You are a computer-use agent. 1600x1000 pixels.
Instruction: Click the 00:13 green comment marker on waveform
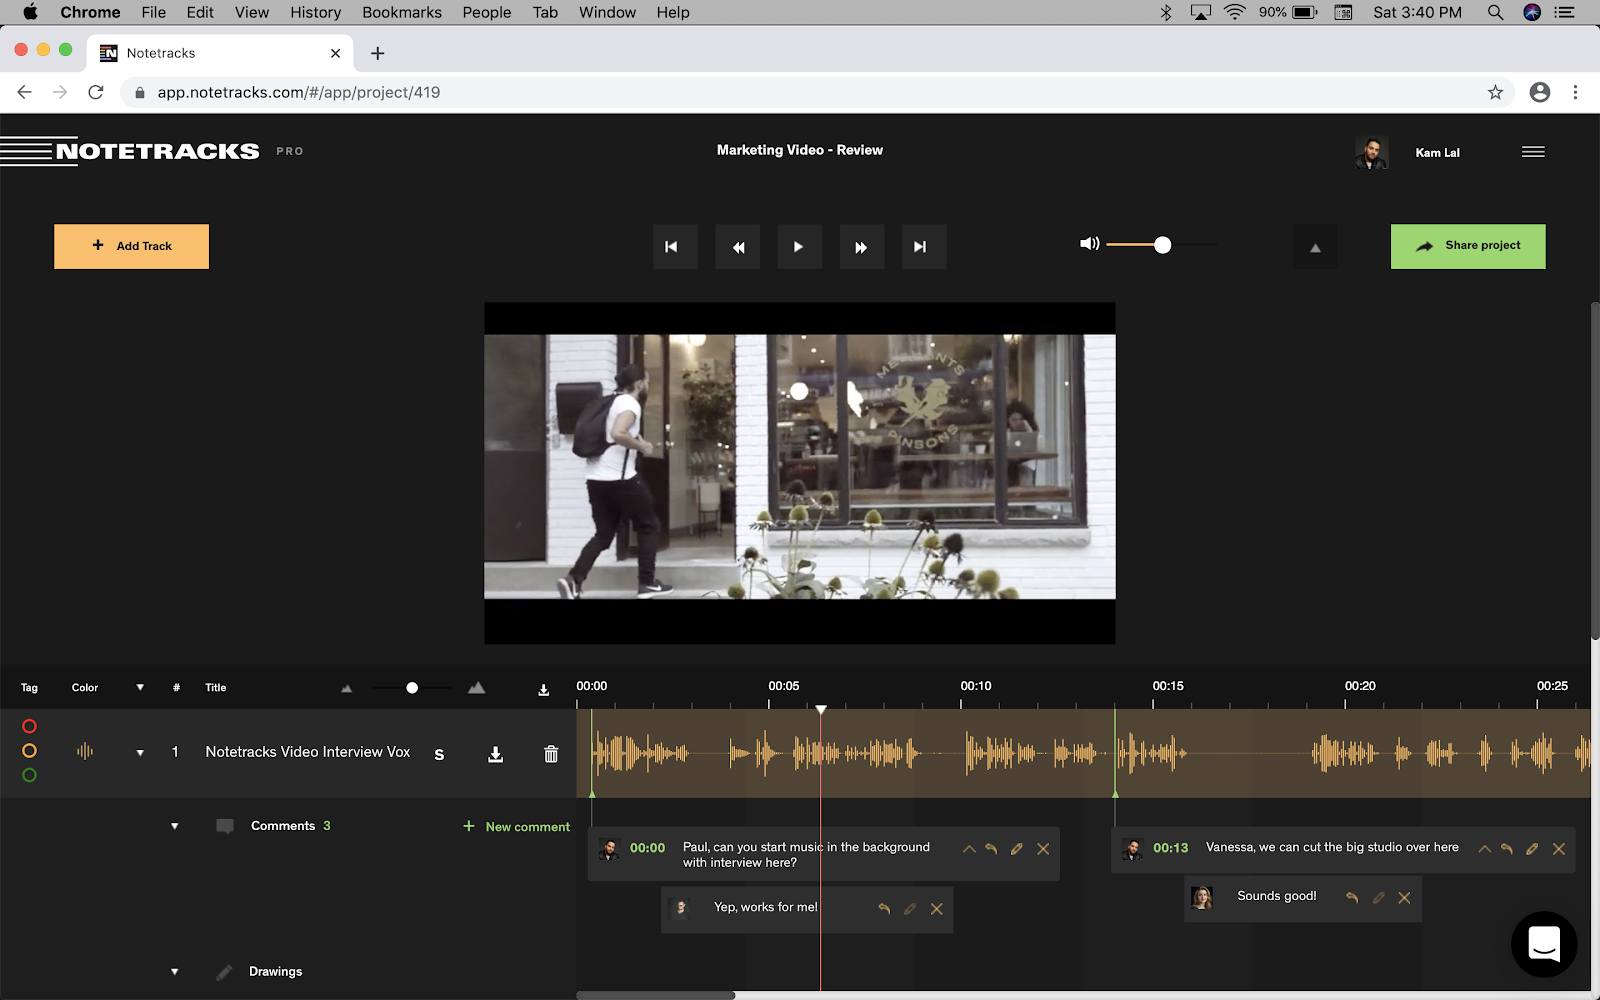pos(1115,793)
